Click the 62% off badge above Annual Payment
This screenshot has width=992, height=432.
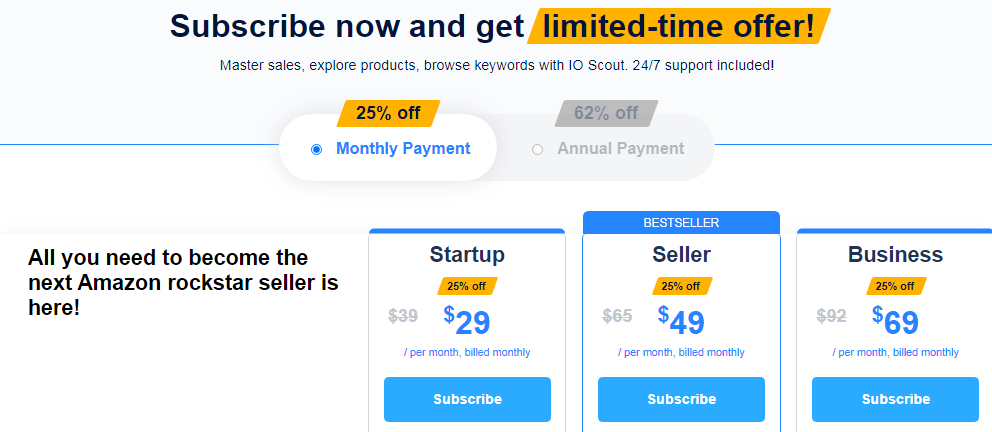coord(606,113)
